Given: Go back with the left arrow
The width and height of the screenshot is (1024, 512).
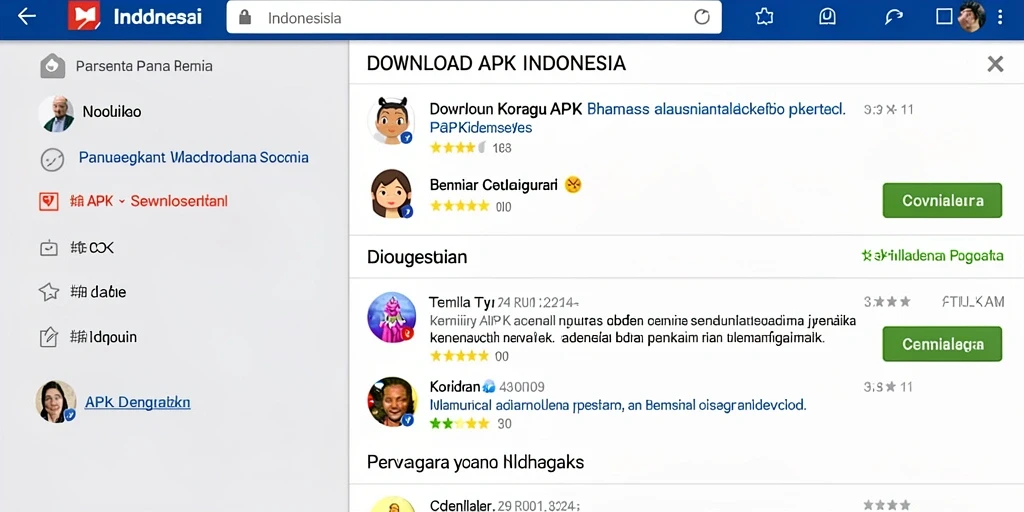Looking at the screenshot, I should pyautogui.click(x=26, y=16).
